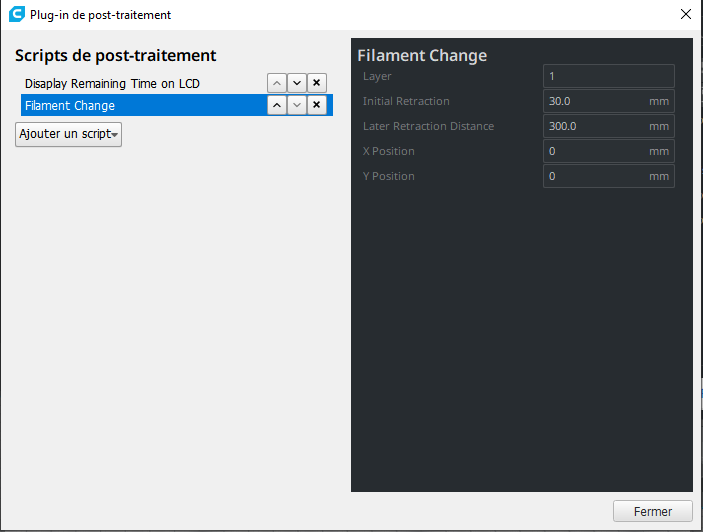This screenshot has height=532, width=703.
Task: Click the Layer setting label
Action: (377, 77)
